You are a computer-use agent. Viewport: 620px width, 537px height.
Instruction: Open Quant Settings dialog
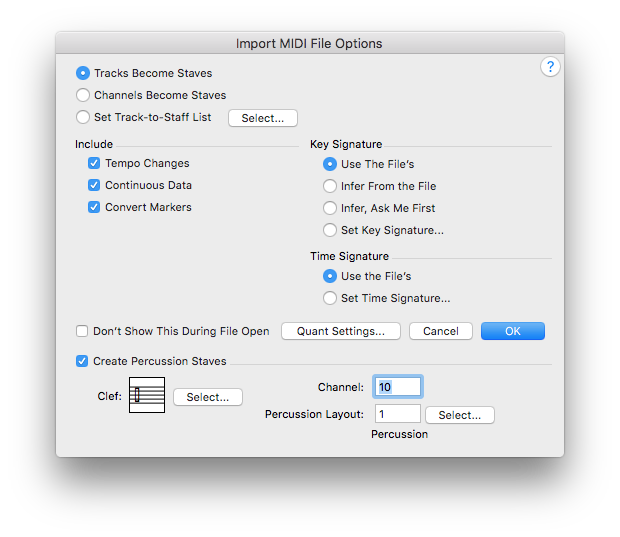coord(340,331)
